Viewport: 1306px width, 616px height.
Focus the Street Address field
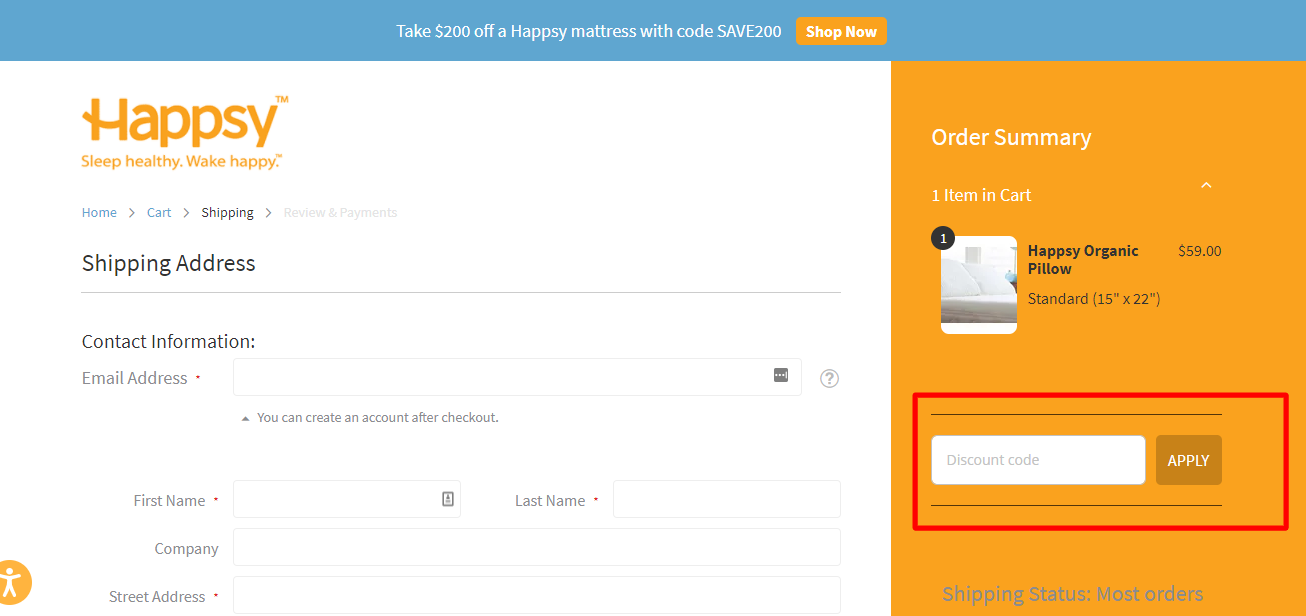[537, 595]
